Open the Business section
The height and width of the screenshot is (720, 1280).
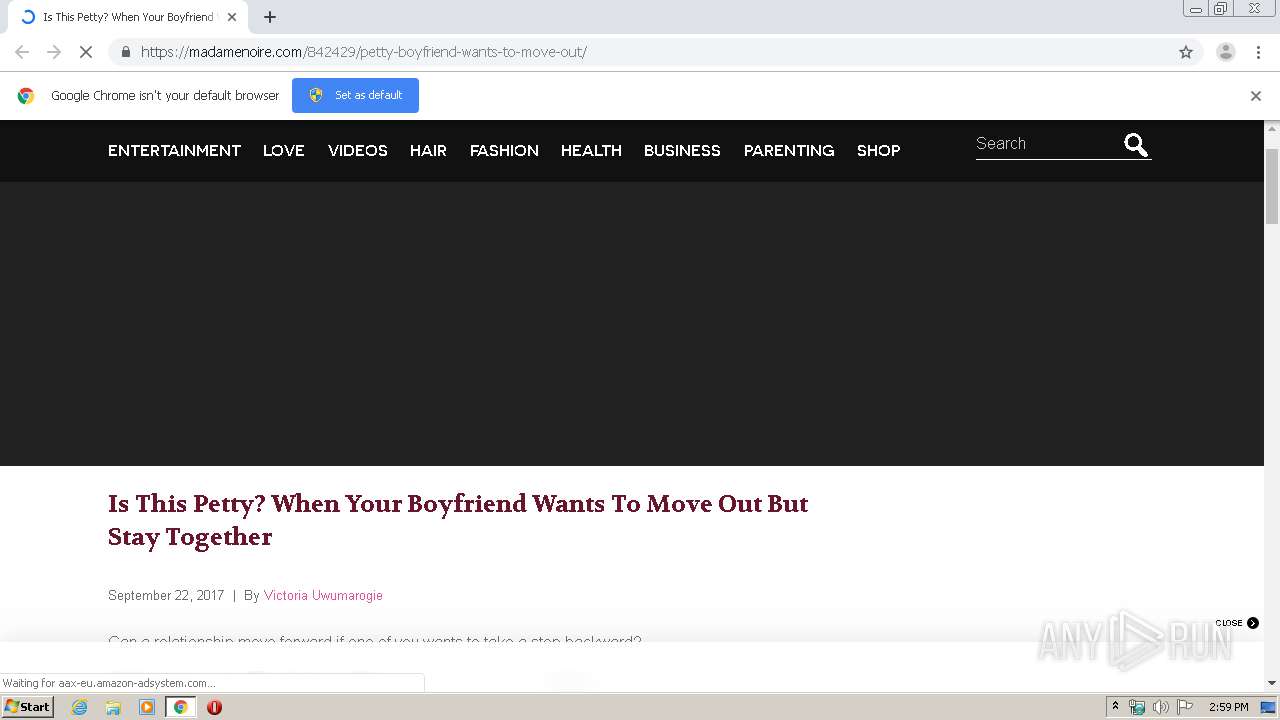coord(682,150)
